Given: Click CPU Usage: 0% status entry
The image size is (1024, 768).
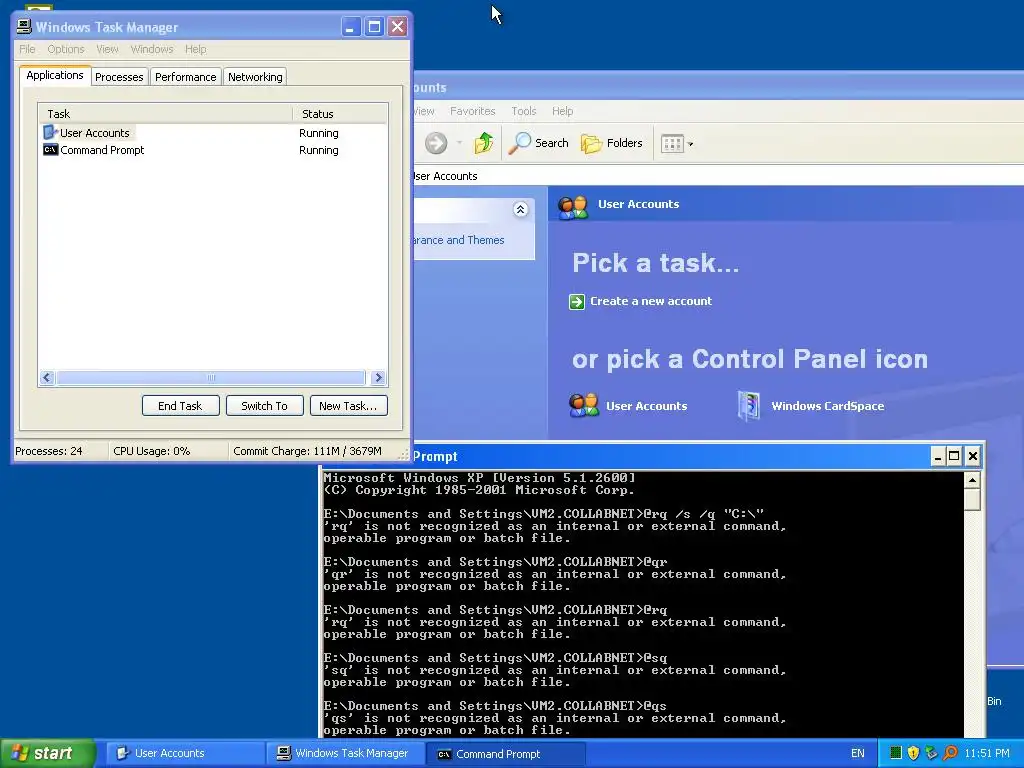Looking at the screenshot, I should tap(152, 451).
